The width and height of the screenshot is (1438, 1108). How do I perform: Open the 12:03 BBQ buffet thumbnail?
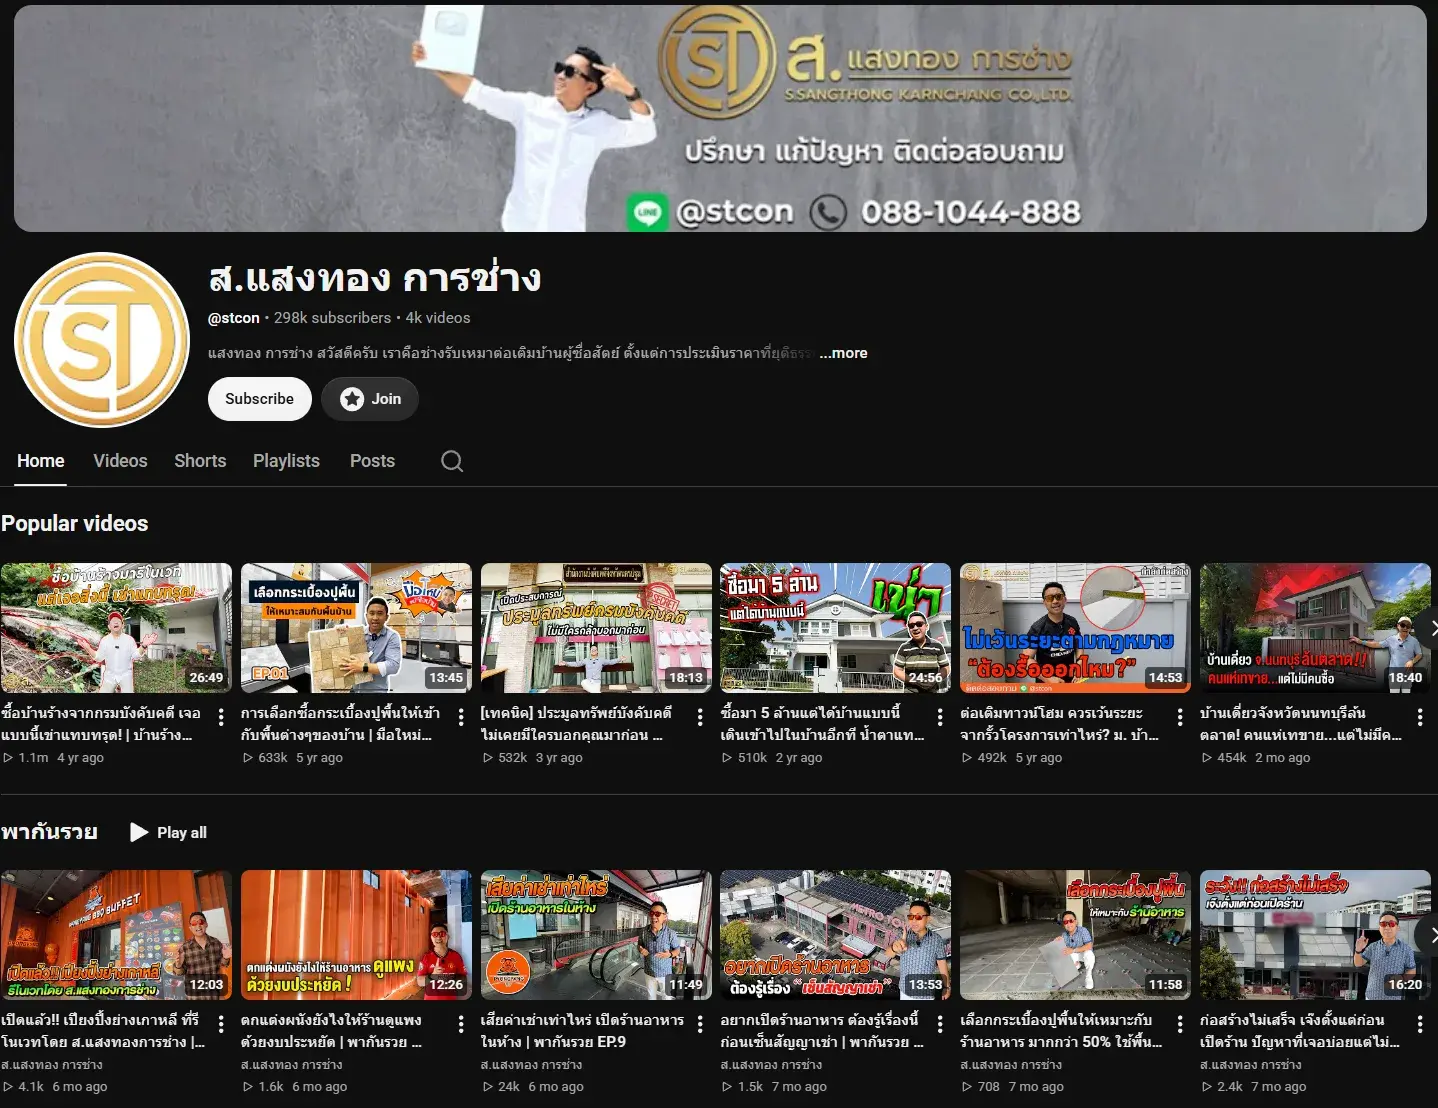pos(116,935)
